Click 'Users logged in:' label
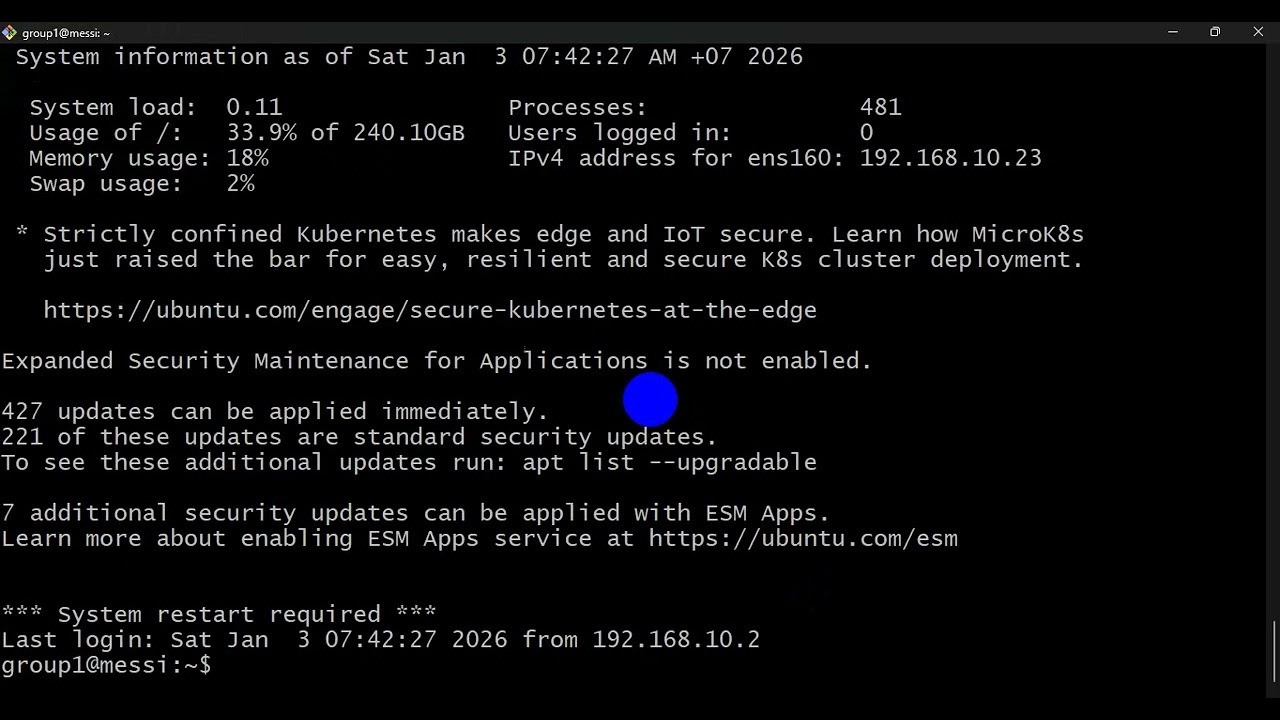This screenshot has height=720, width=1280. [x=620, y=133]
